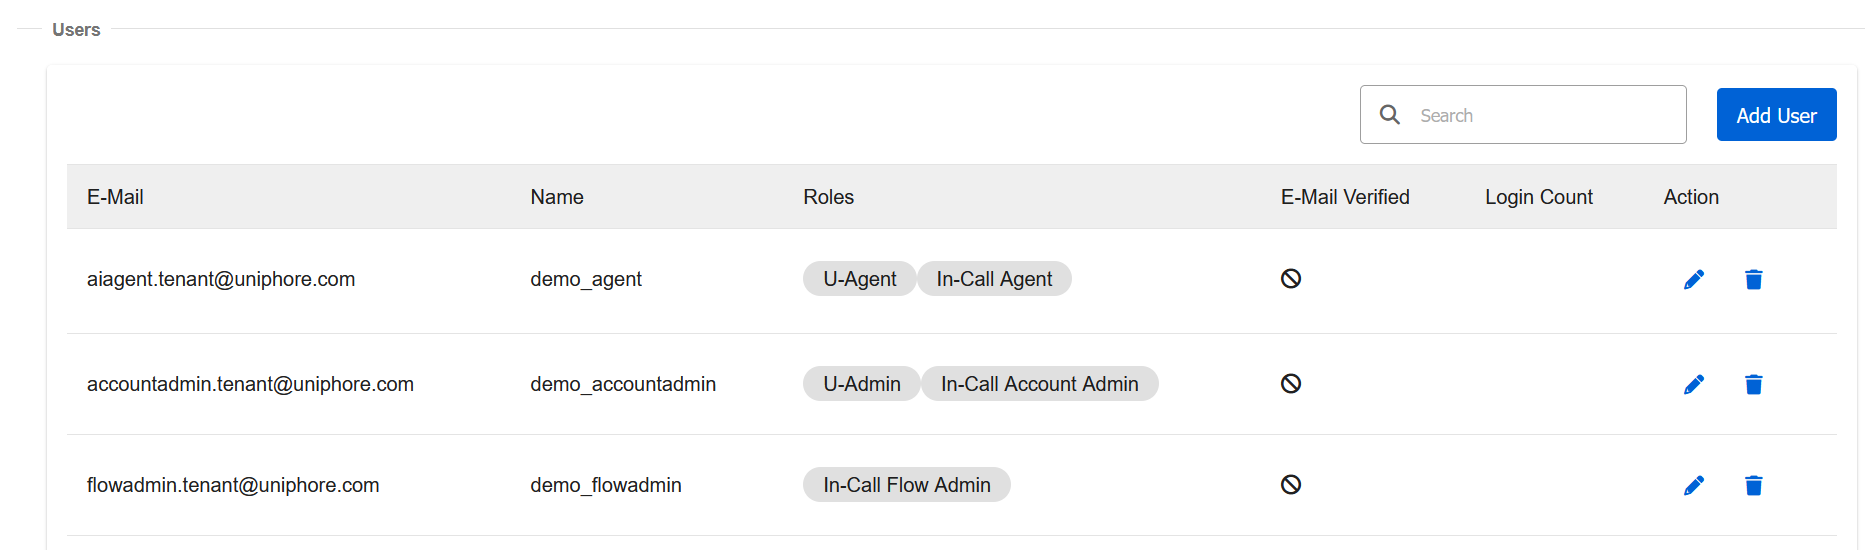Focus the Search users input field
The image size is (1865, 550).
click(x=1523, y=115)
